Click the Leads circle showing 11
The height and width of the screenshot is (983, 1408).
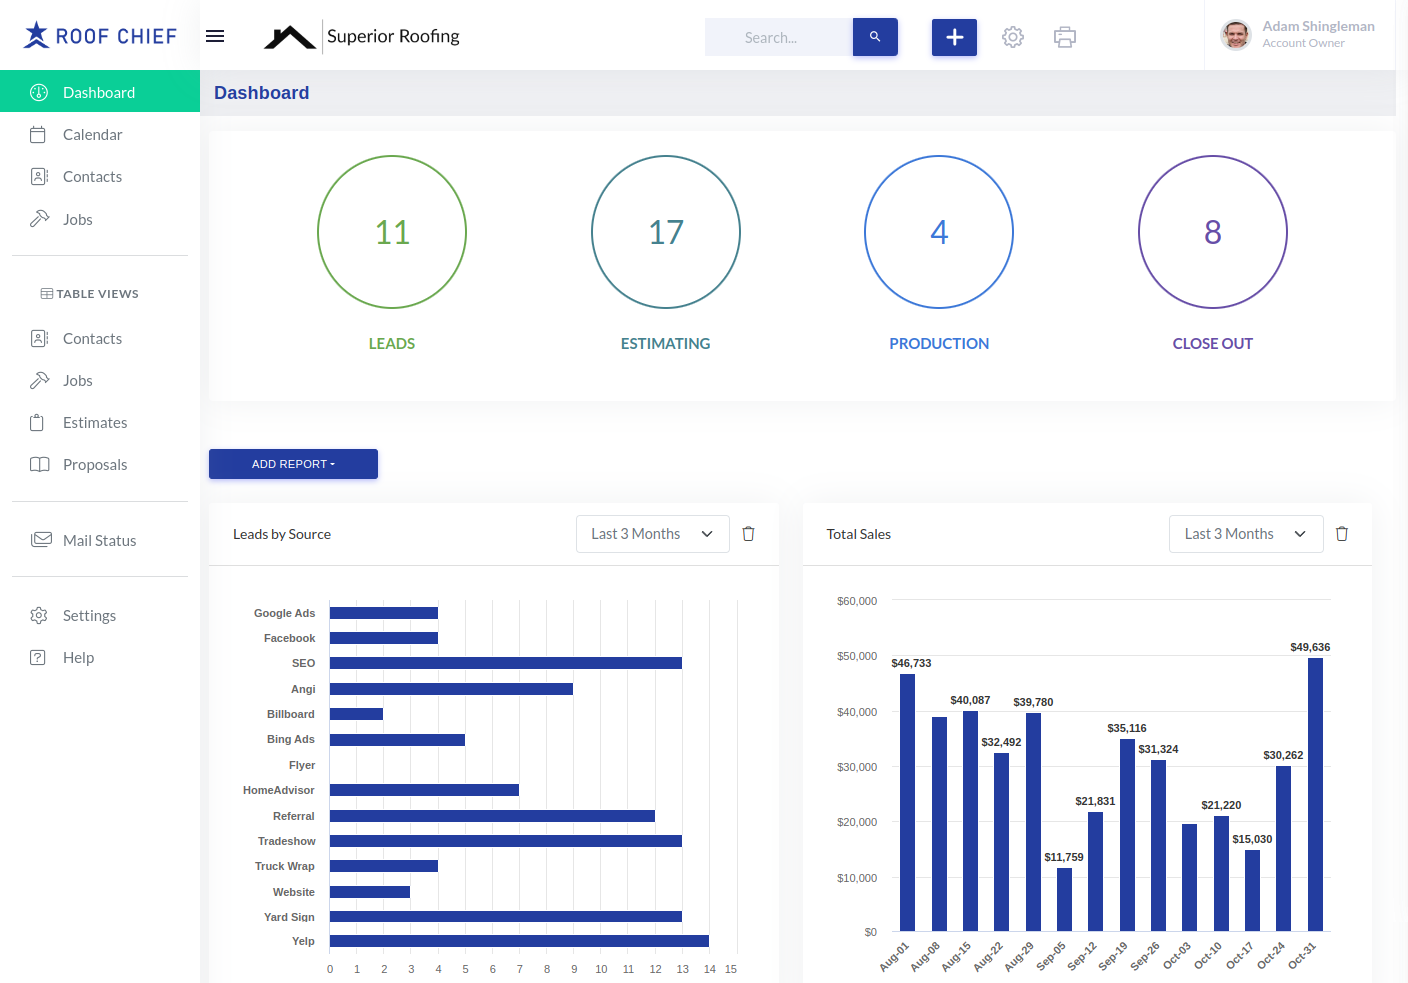[x=392, y=232]
